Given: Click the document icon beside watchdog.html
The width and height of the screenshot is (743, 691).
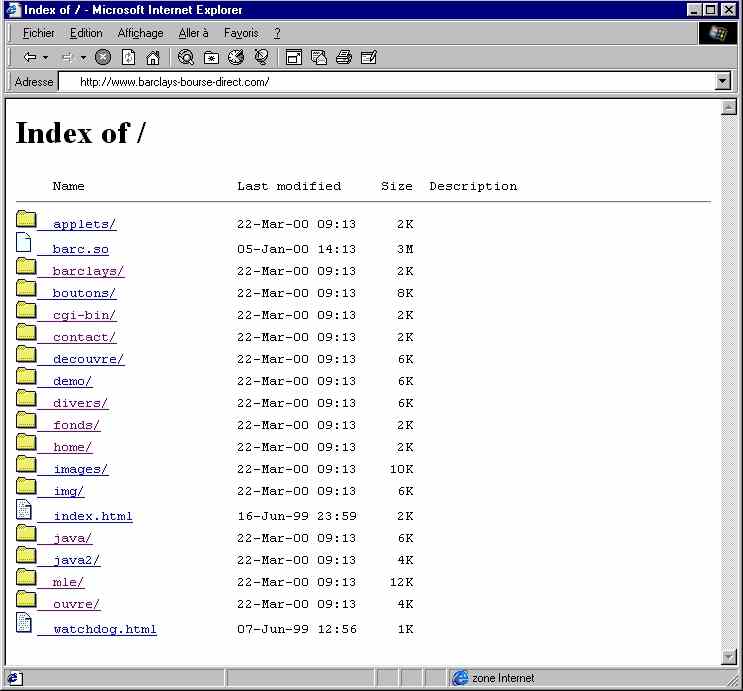Looking at the screenshot, I should (x=24, y=622).
